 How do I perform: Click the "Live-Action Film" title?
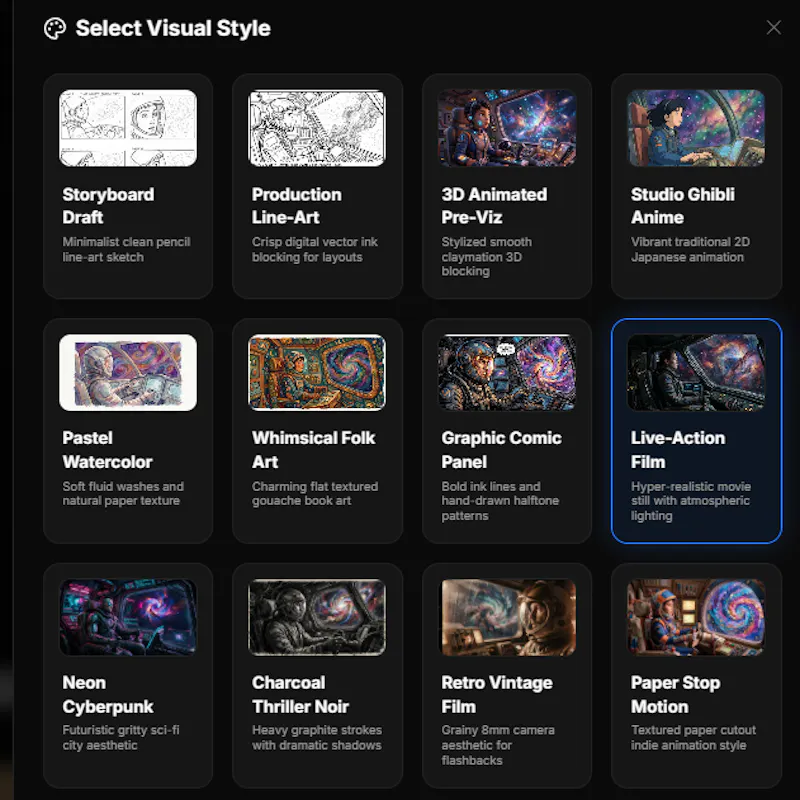[678, 450]
